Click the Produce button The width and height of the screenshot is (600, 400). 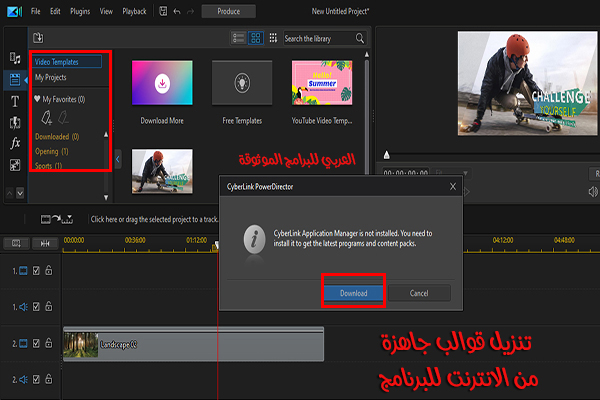(x=228, y=11)
